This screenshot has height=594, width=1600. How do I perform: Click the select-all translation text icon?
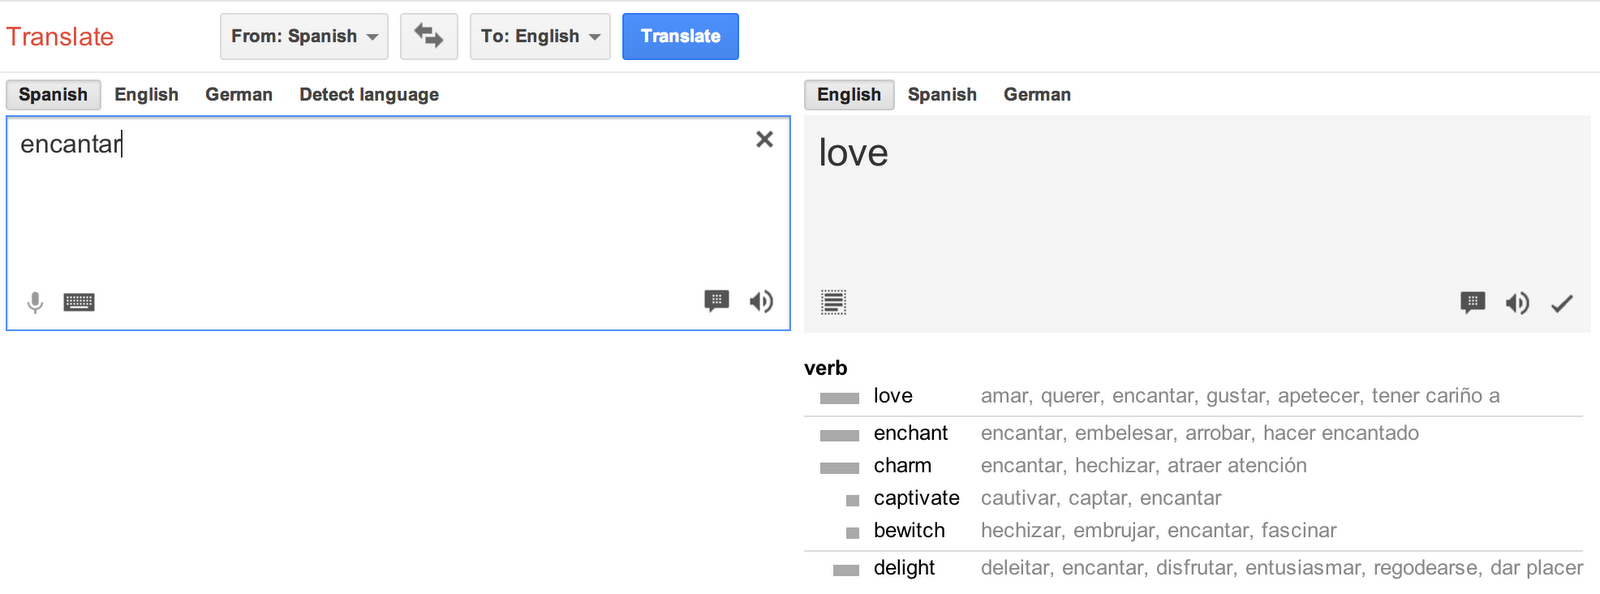click(833, 302)
